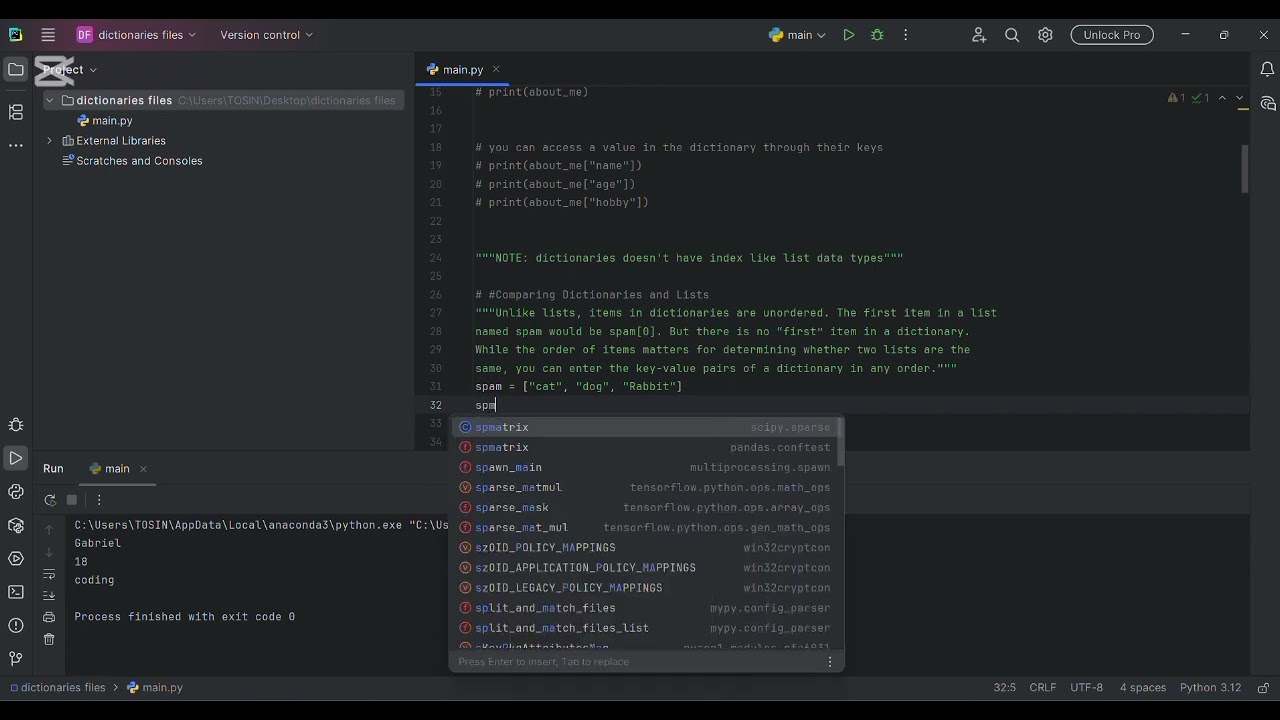Open IDE settings gear
The image size is (1280, 720).
[x=1045, y=35]
